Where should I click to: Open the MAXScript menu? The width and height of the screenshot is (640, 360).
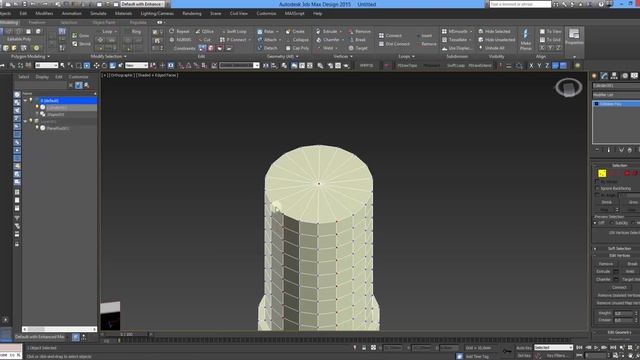pyautogui.click(x=295, y=13)
